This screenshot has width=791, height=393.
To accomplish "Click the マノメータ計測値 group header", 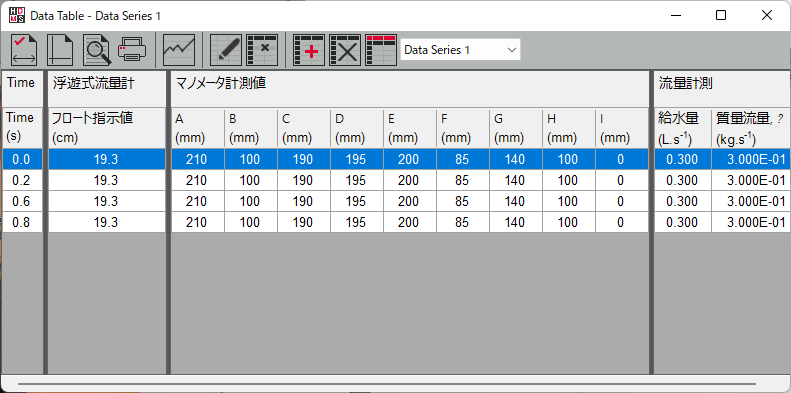I will click(x=410, y=89).
